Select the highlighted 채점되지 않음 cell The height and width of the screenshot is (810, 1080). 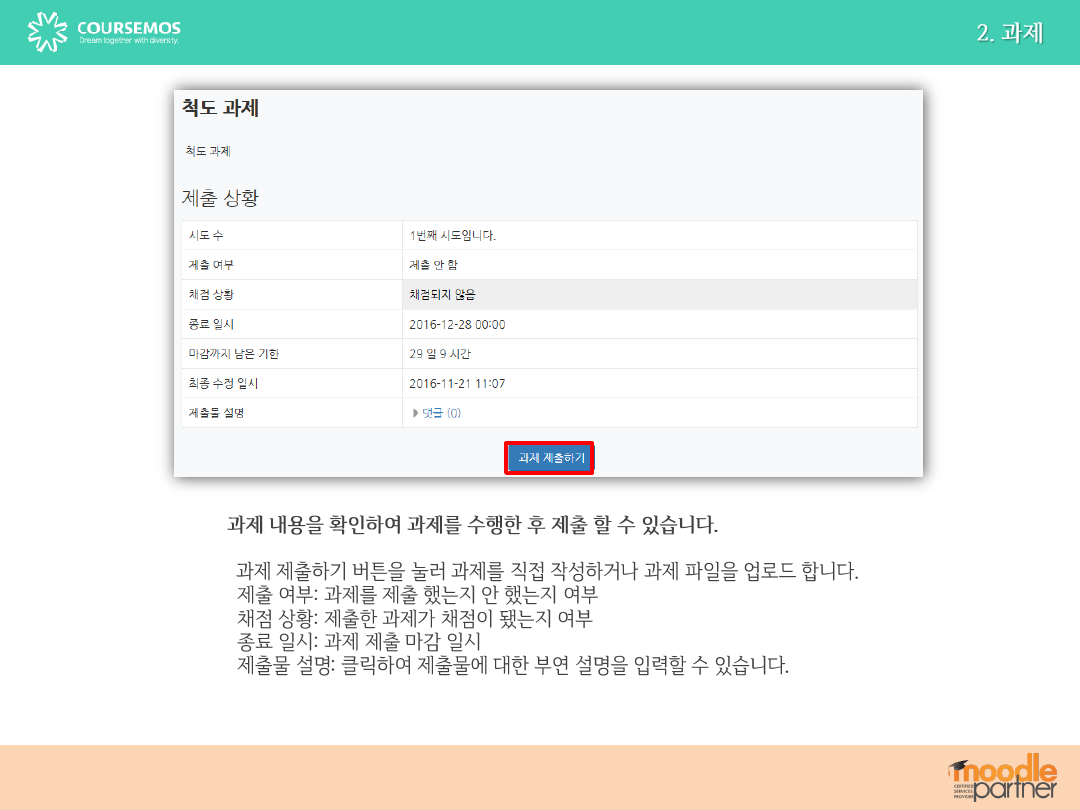point(442,295)
